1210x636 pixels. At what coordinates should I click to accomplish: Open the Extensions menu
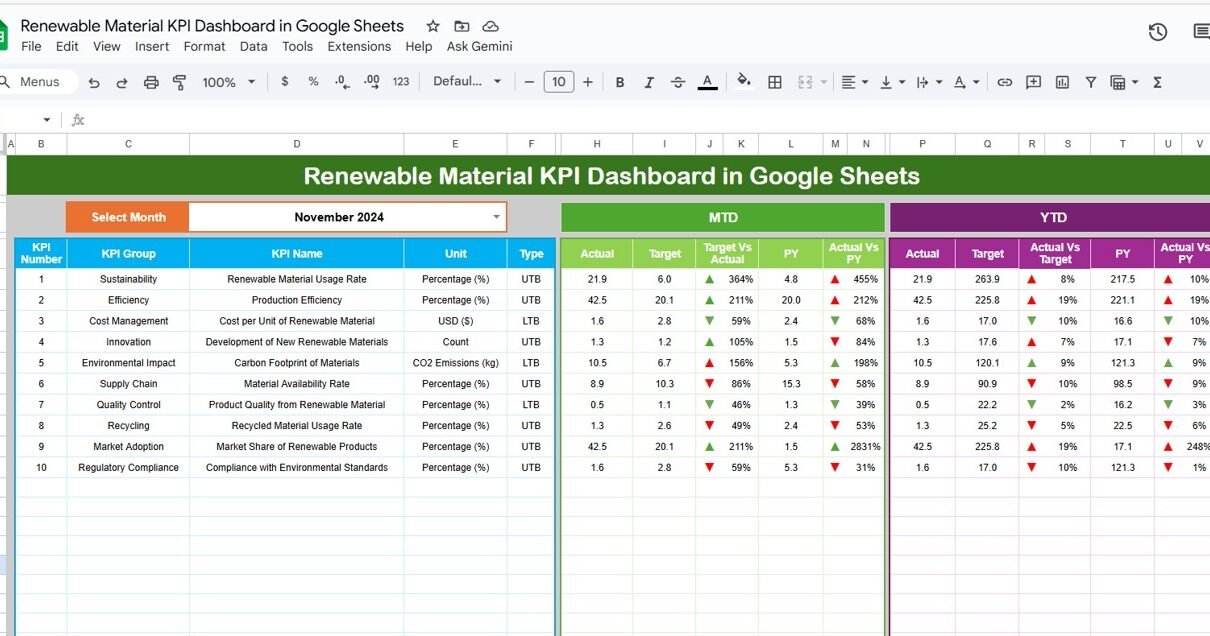(x=359, y=46)
